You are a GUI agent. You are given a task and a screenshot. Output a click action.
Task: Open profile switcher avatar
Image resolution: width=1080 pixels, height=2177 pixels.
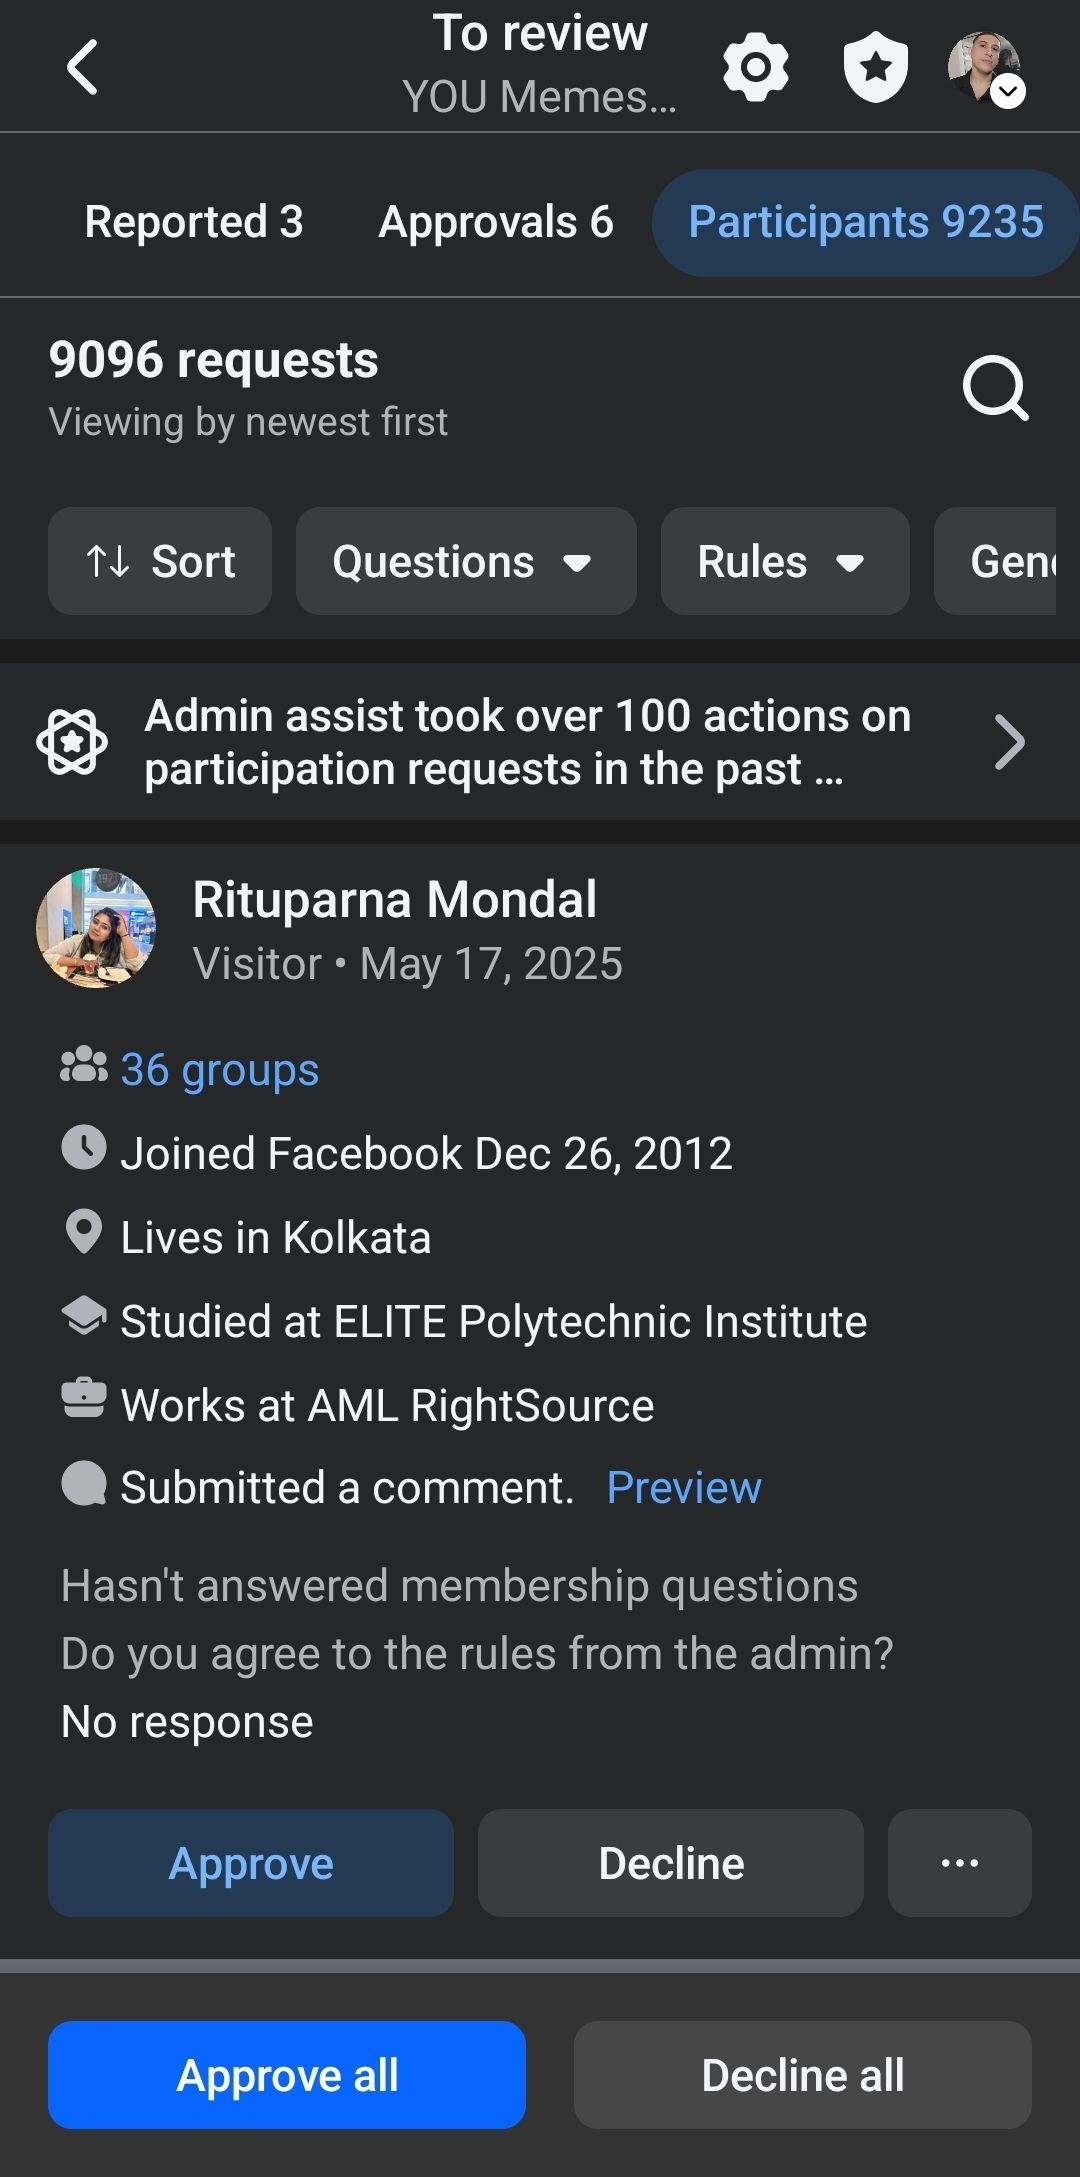[986, 67]
